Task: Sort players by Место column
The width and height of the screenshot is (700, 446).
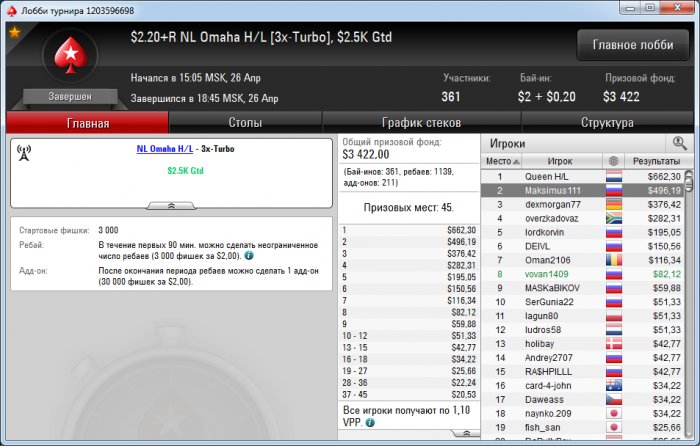Action: [501, 161]
